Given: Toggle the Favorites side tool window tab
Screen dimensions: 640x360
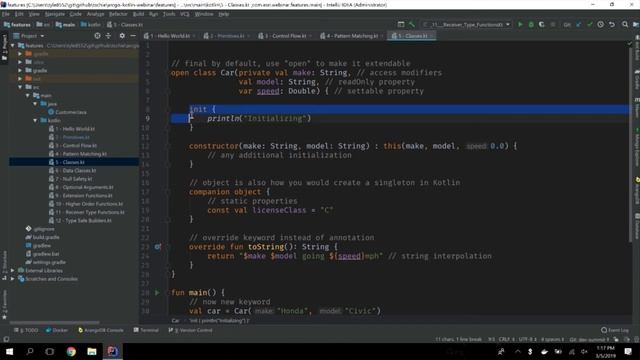Looking at the screenshot, I should 4,305.
